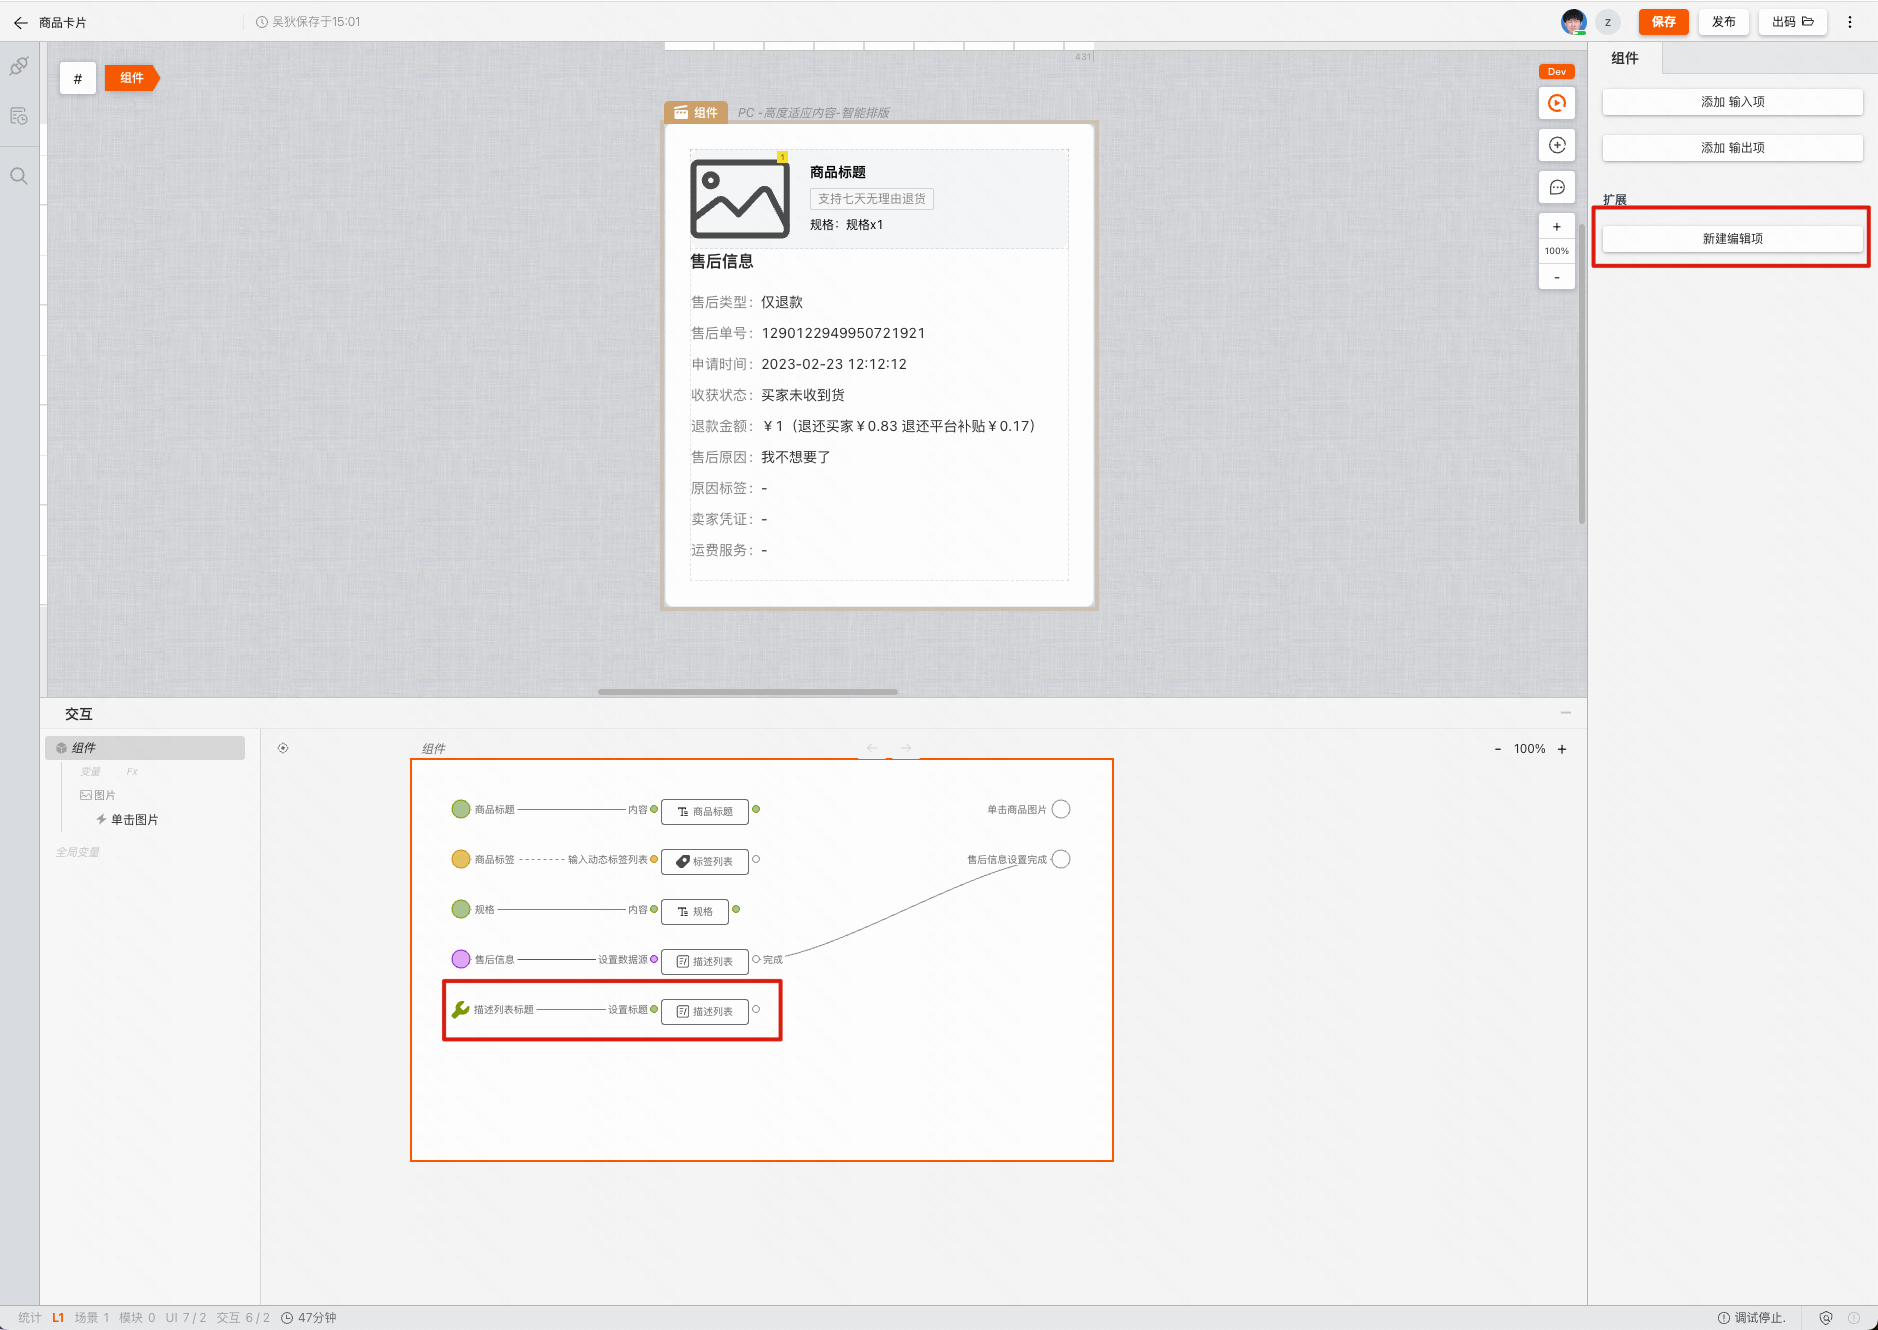Click the 全局变量 label
This screenshot has width=1878, height=1330.
(x=78, y=852)
